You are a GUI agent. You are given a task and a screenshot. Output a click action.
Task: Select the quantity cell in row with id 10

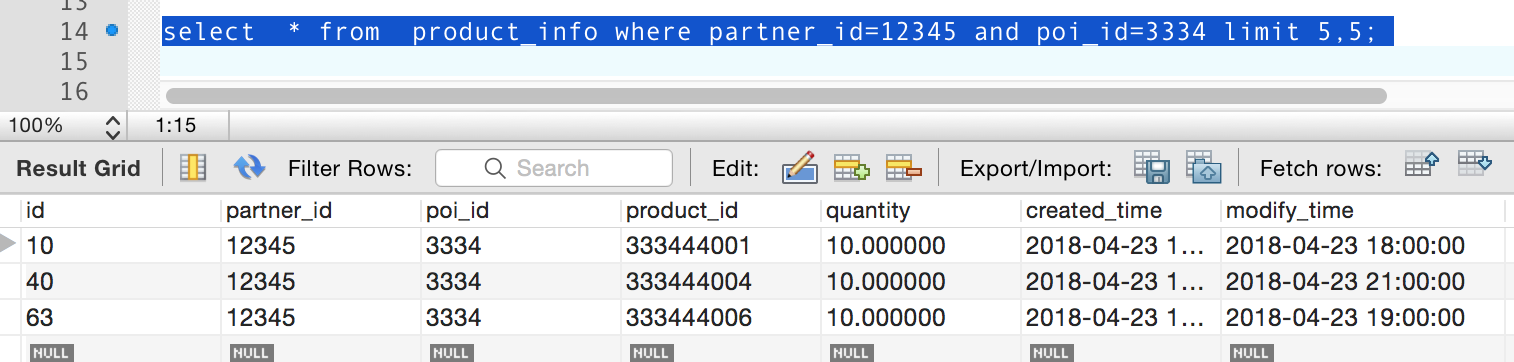[x=921, y=246]
